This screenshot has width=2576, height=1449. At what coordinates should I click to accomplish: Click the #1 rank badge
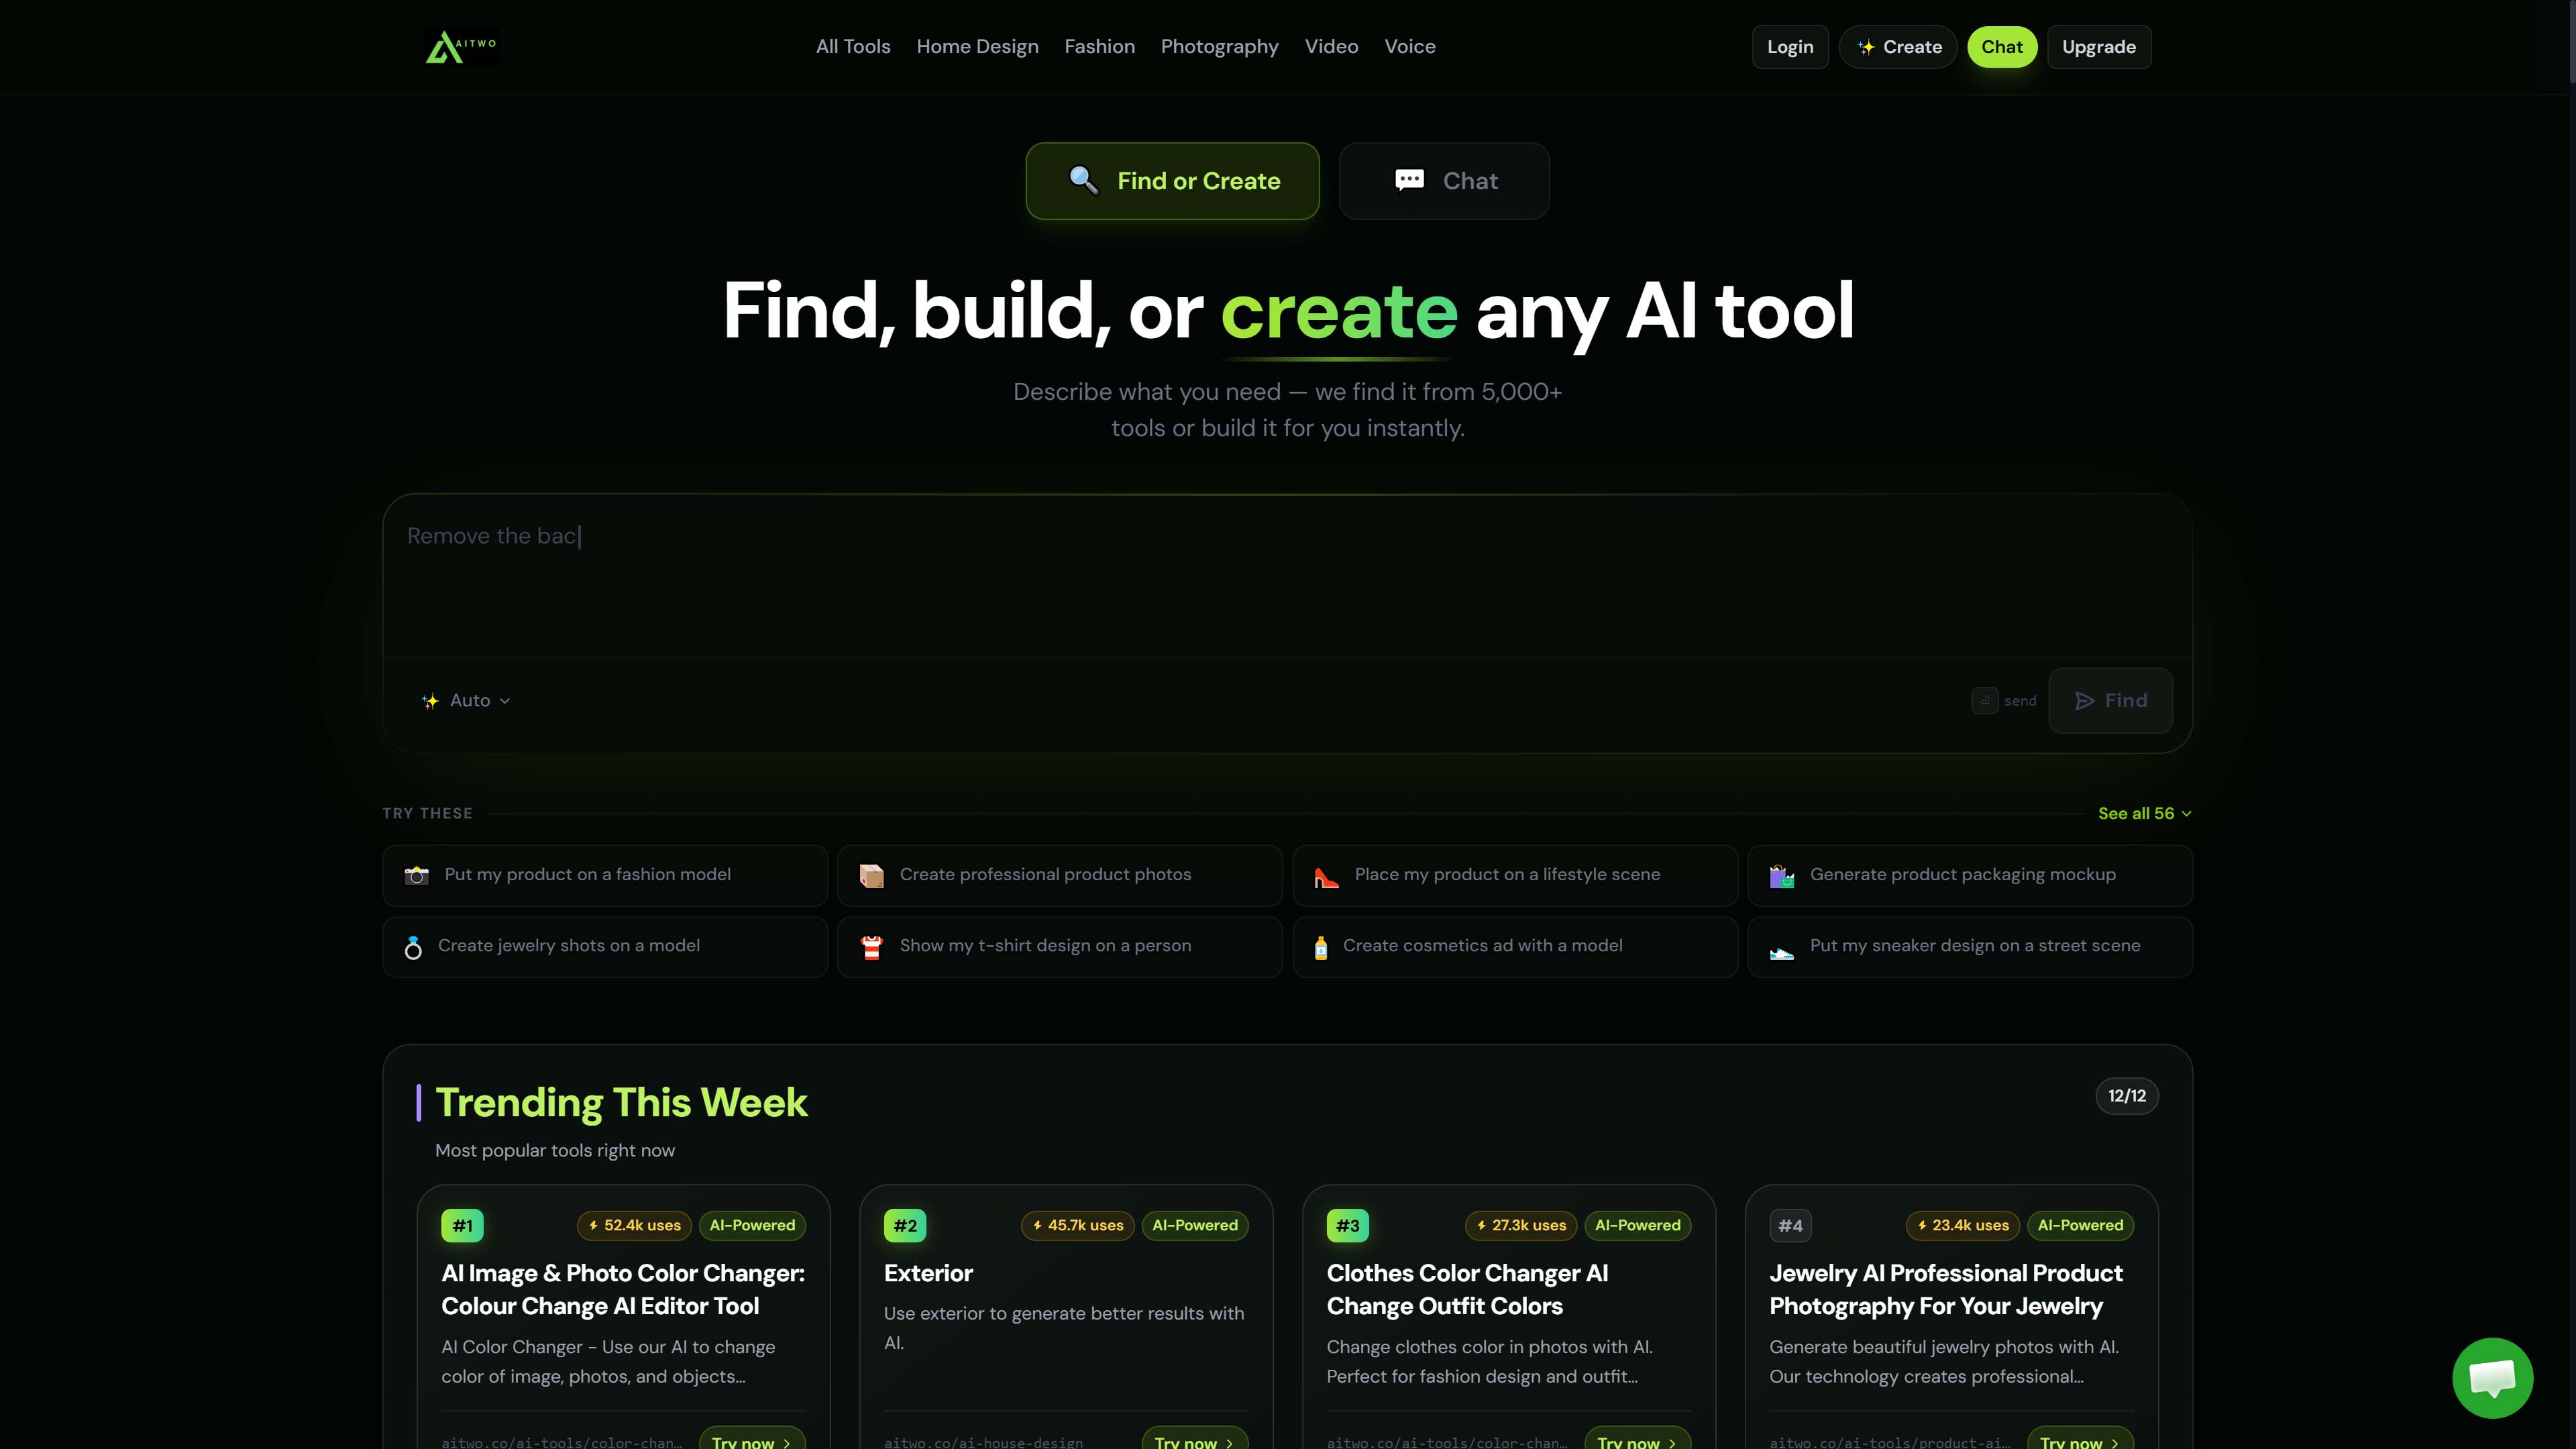tap(462, 1226)
